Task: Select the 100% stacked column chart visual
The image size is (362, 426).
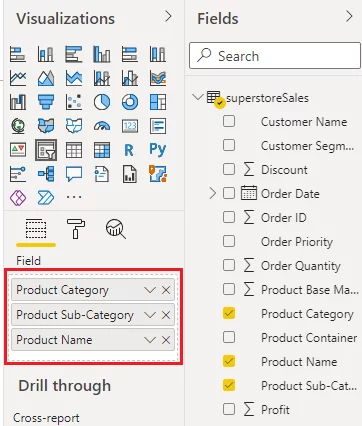Action: click(x=158, y=54)
